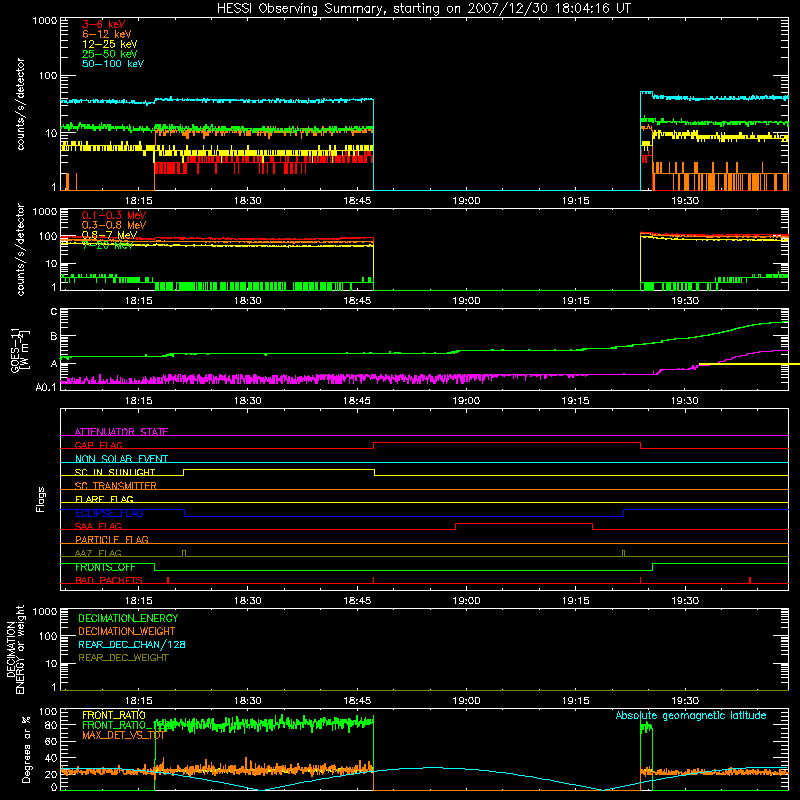
Task: Click the ECLIPSE_FLAG label
Action: 109,513
